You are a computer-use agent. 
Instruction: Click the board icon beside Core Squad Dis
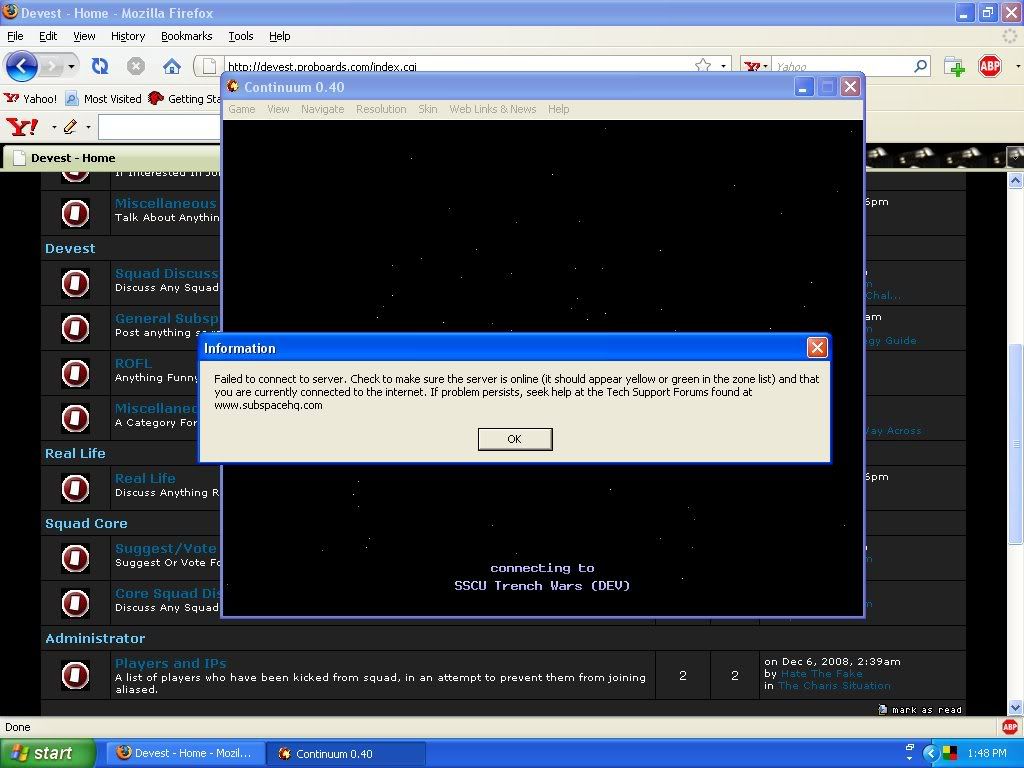point(75,603)
